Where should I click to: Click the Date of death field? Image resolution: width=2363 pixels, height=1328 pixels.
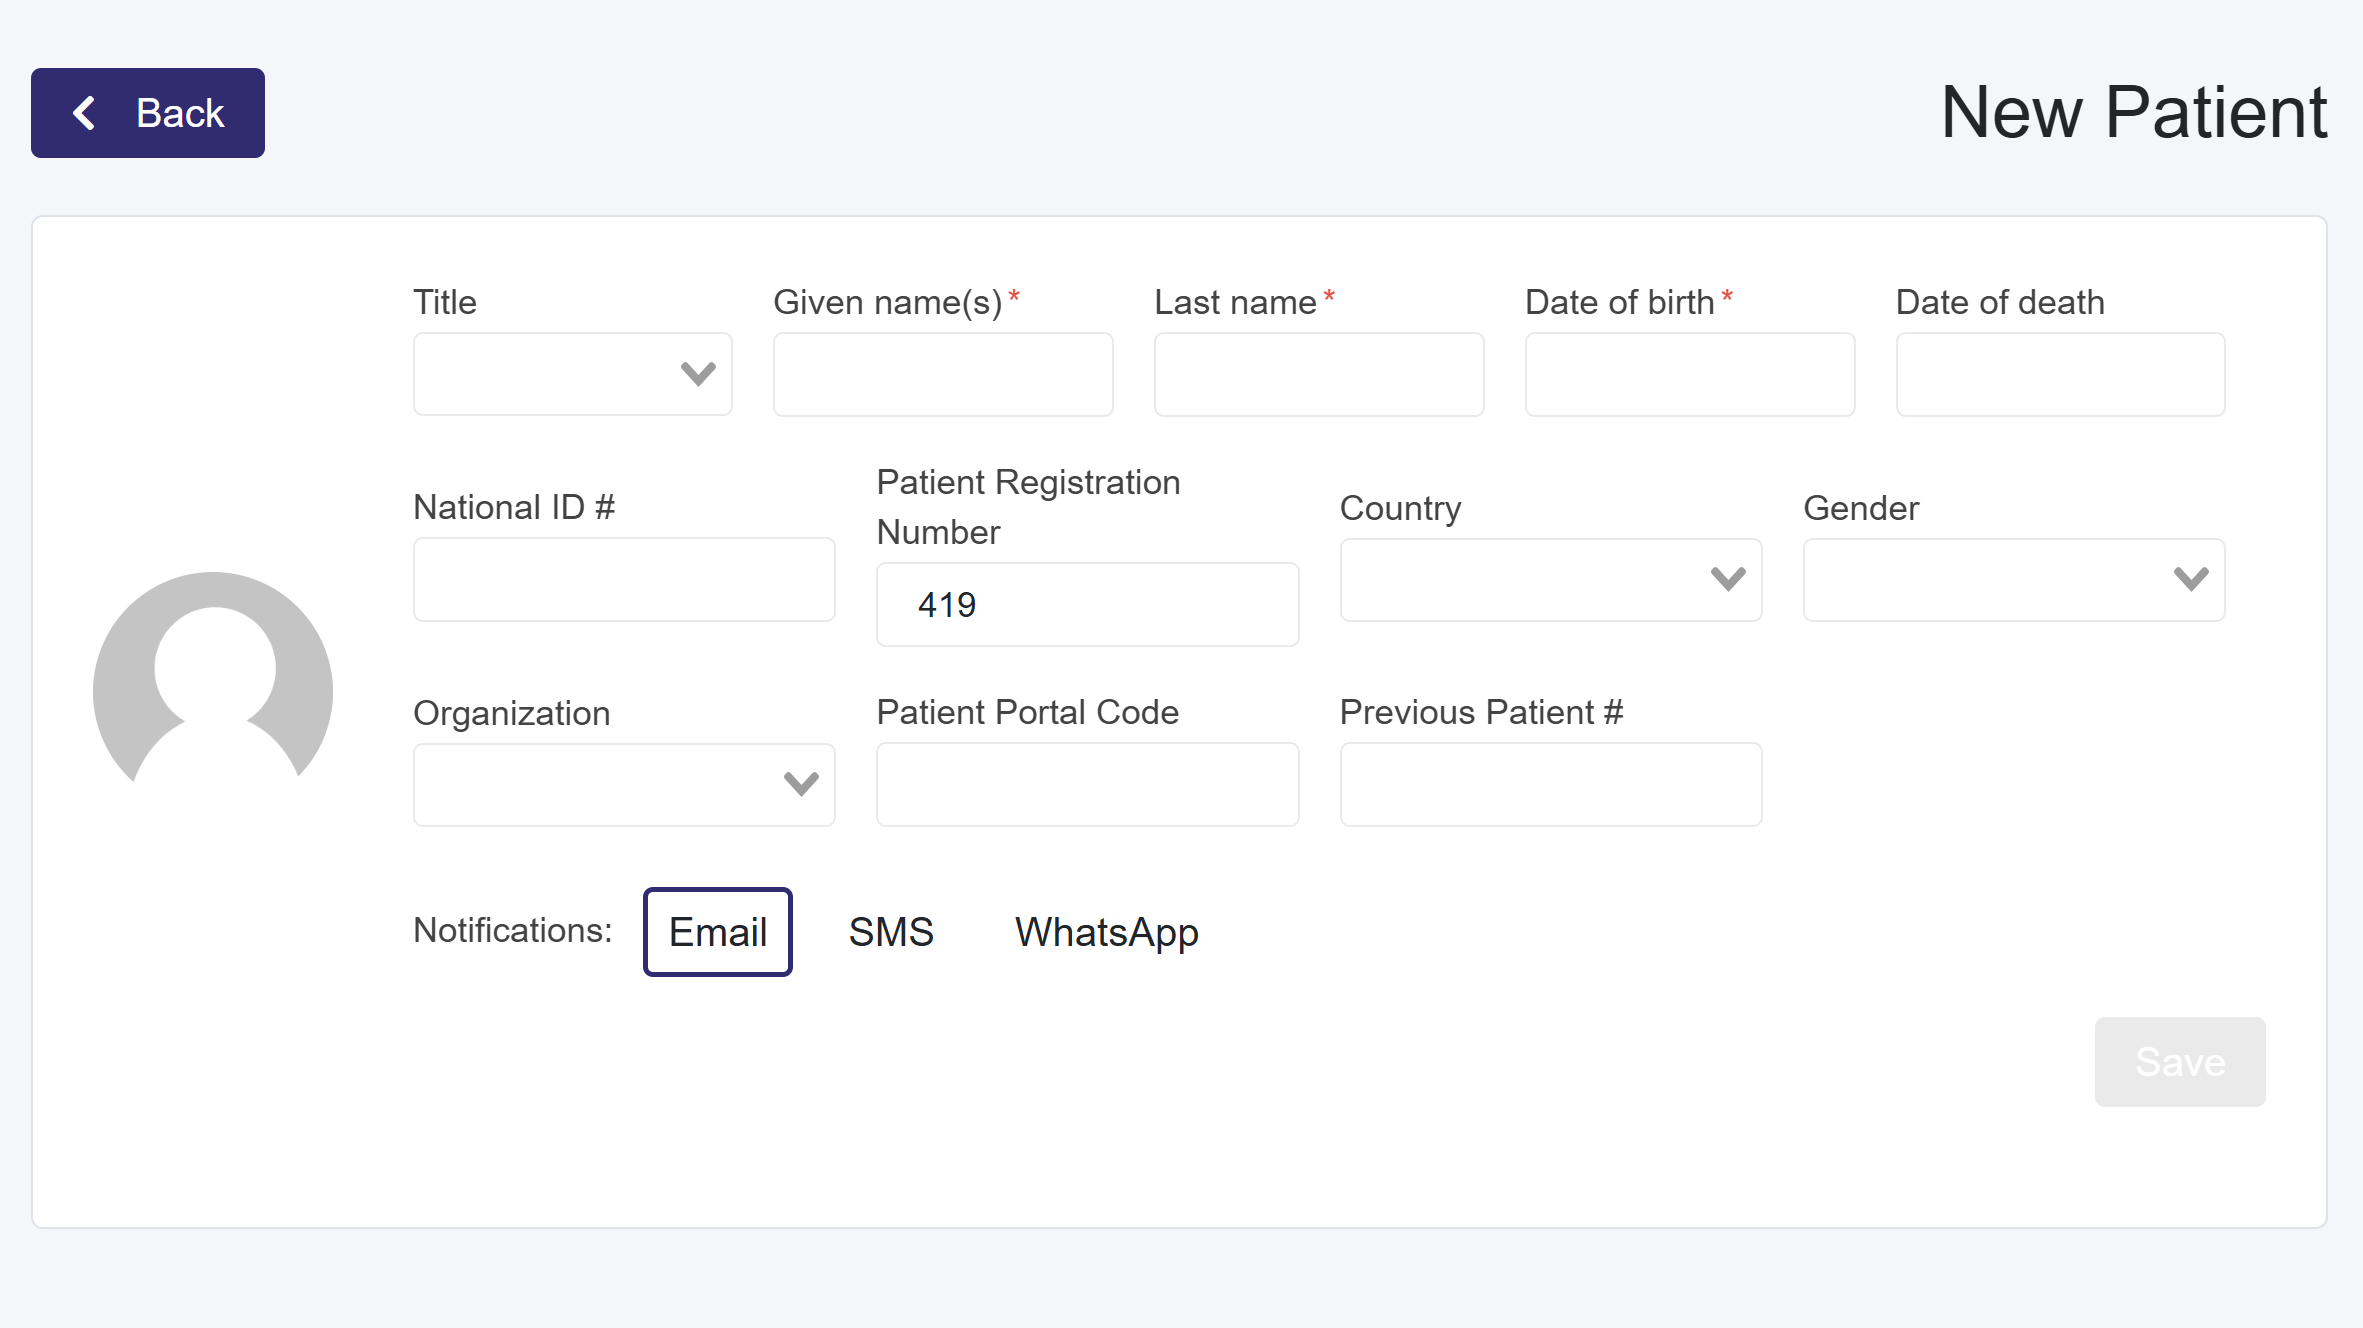[2059, 374]
